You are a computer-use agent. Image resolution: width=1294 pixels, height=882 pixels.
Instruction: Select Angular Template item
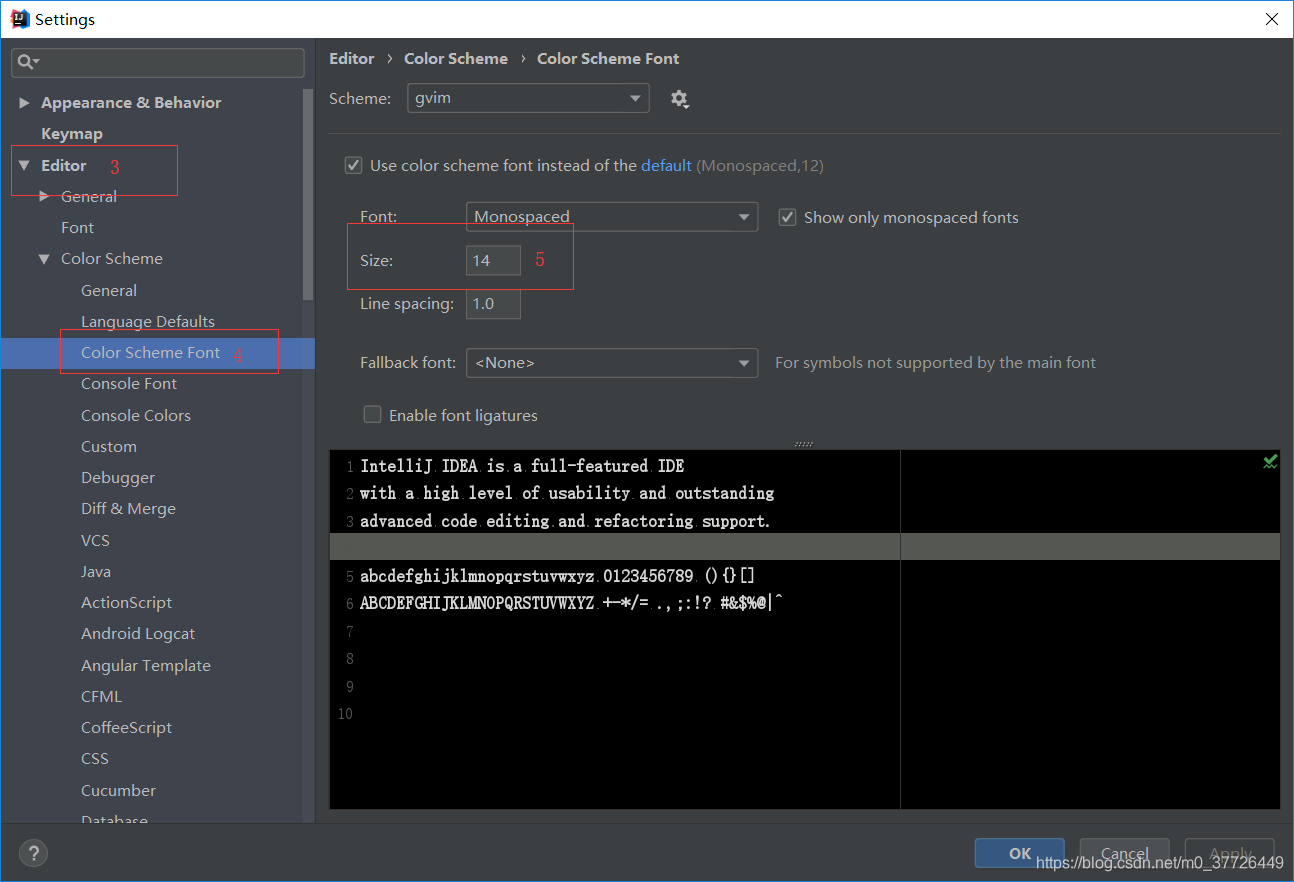click(146, 666)
